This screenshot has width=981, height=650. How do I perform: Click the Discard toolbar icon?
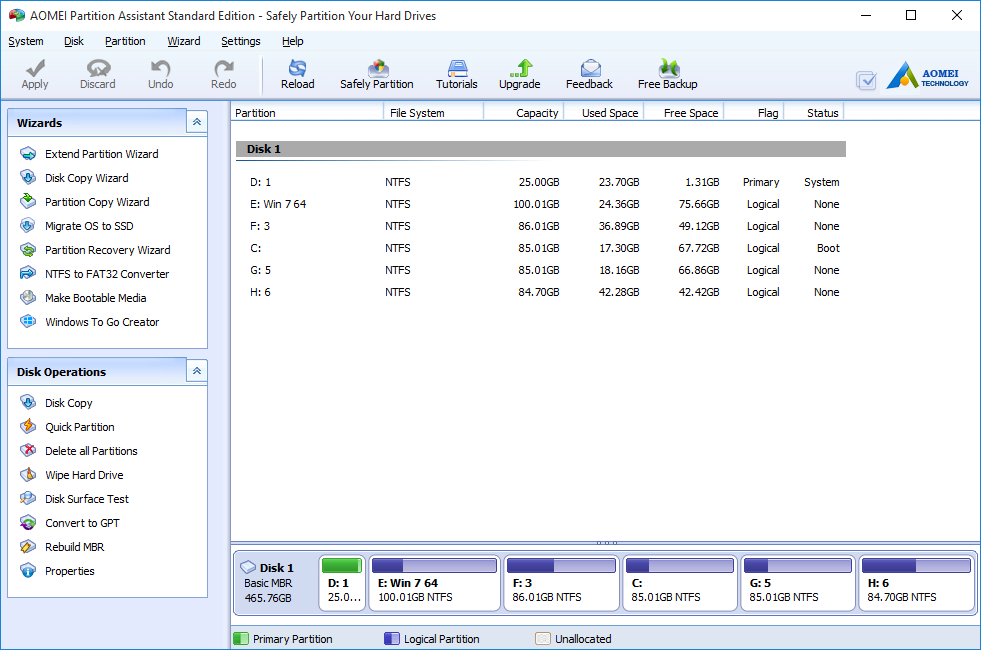[x=98, y=68]
